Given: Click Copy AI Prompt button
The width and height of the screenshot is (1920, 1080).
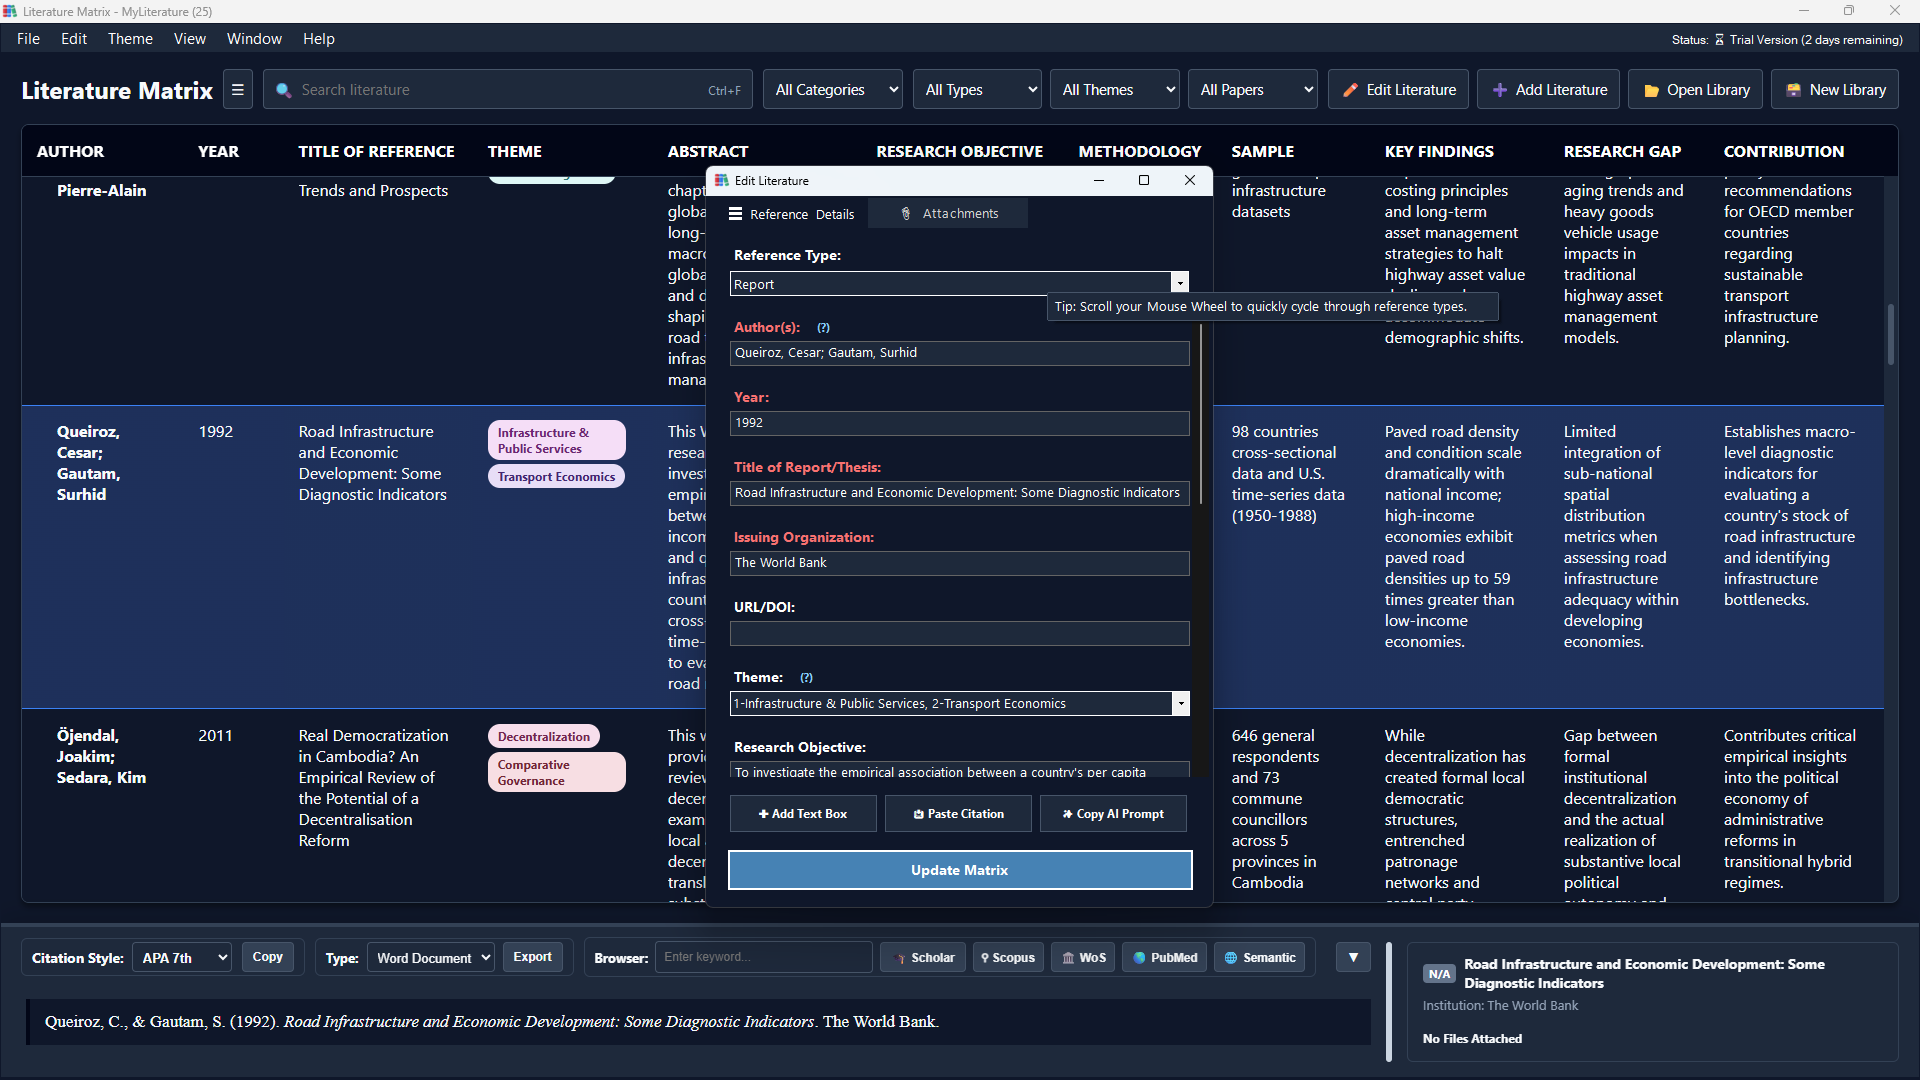Looking at the screenshot, I should coord(1113,814).
